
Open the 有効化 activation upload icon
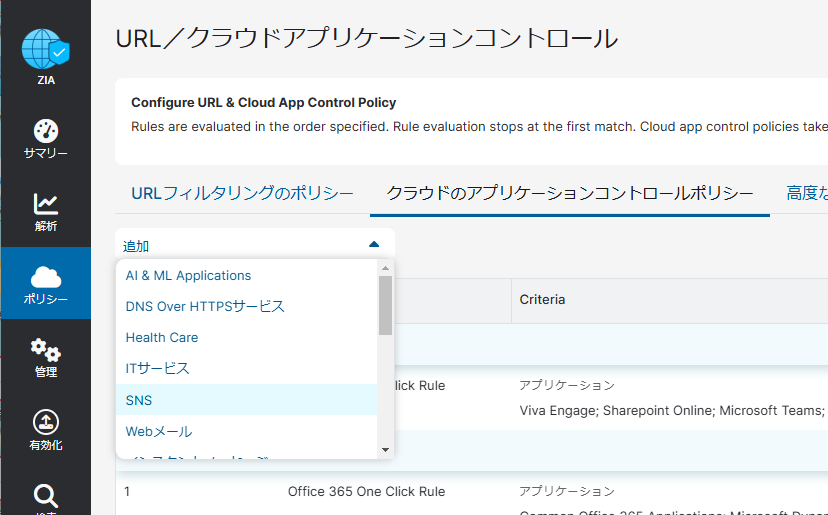[x=46, y=423]
